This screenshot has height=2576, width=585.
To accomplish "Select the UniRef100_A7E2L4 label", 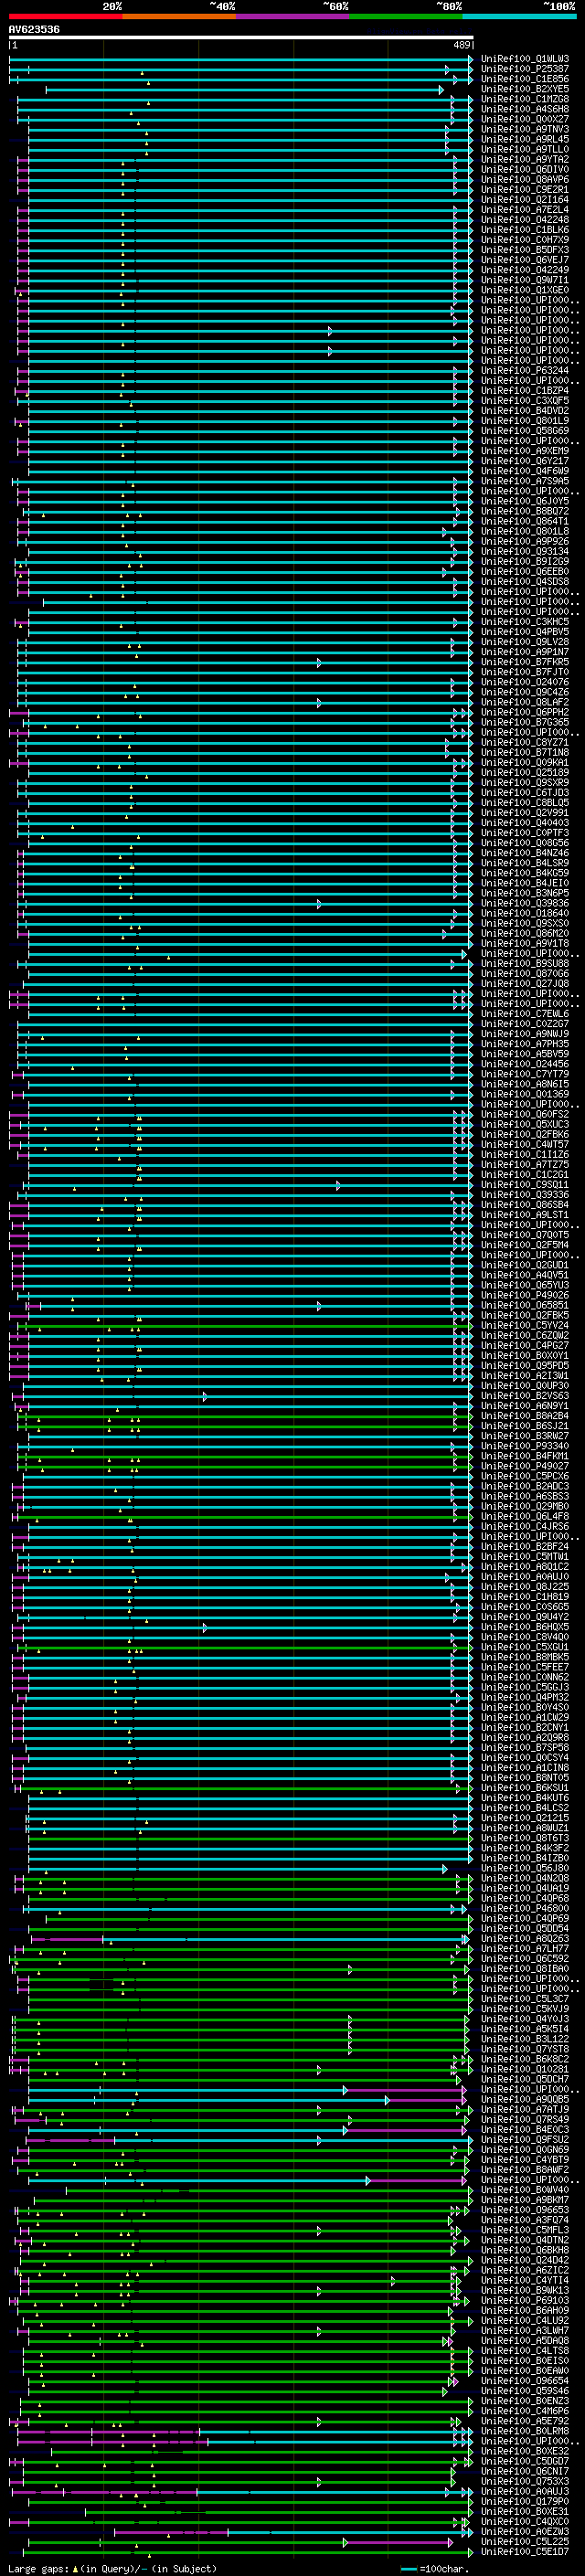I will 525,210.
